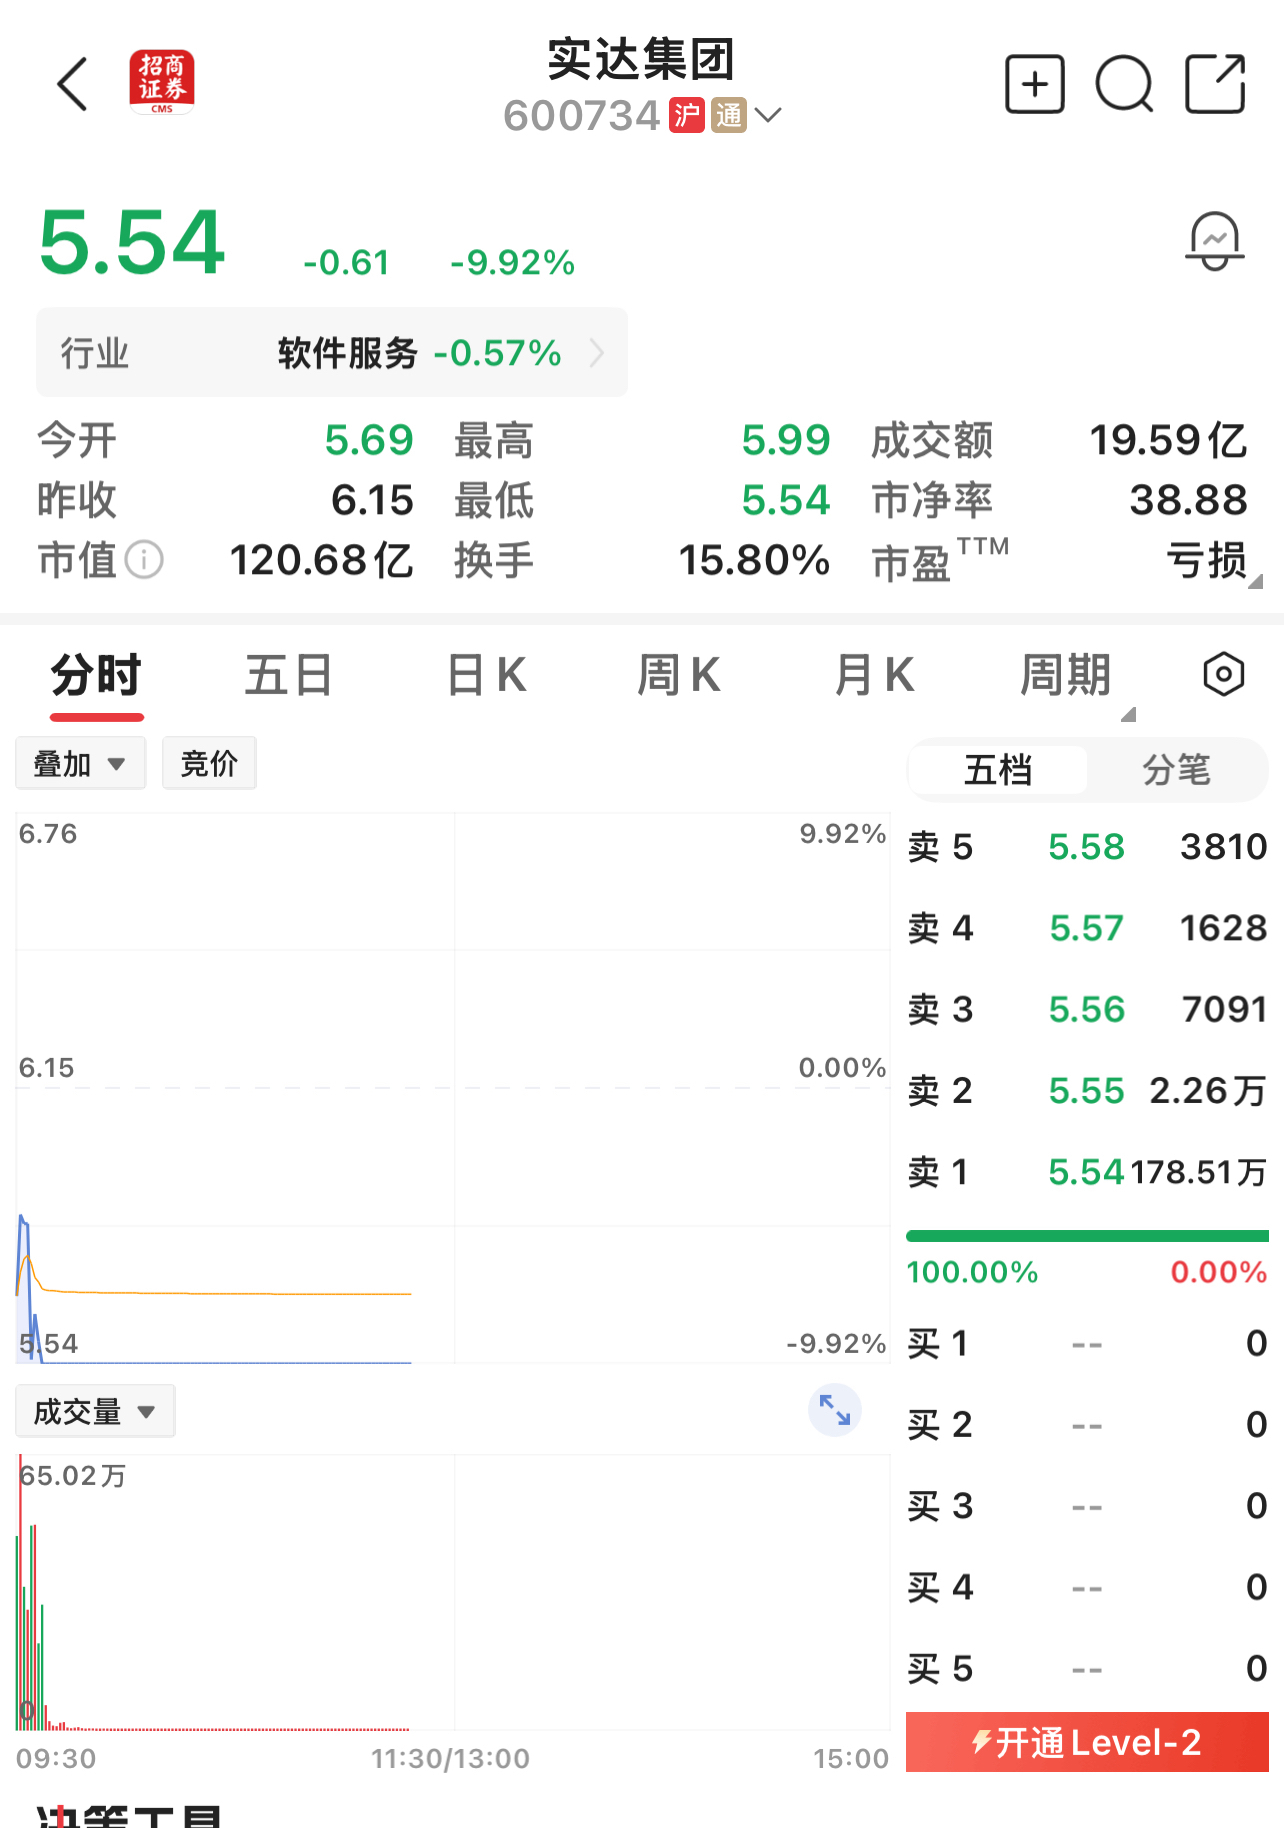Open the 叠加 overlay dropdown
Image resolution: width=1284 pixels, height=1828 pixels.
(80, 764)
